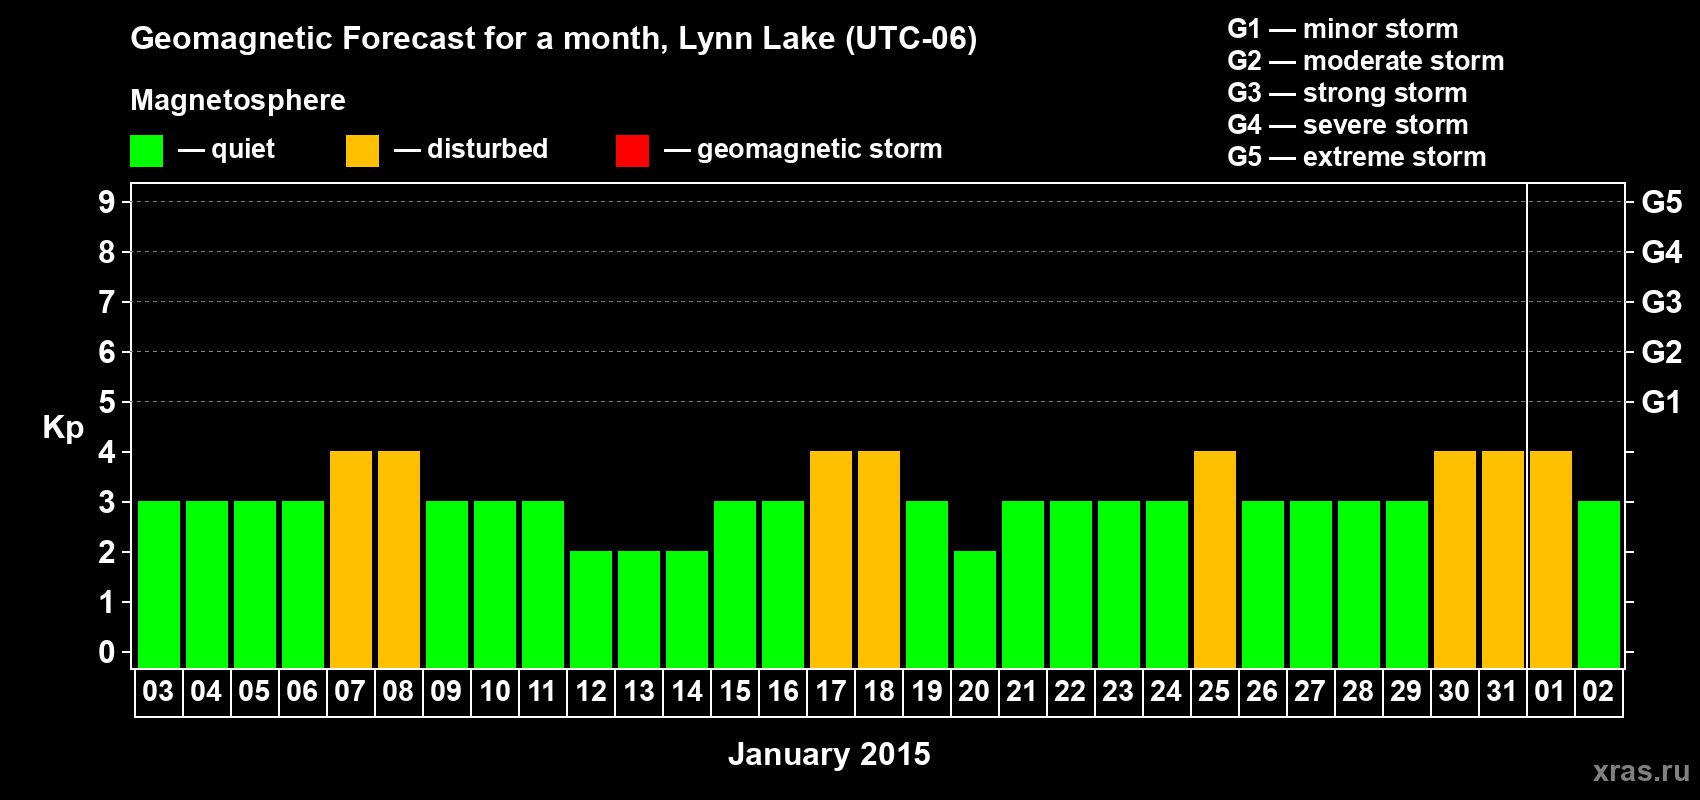
Task: Click the green bar for day 16
Action: pos(783,584)
